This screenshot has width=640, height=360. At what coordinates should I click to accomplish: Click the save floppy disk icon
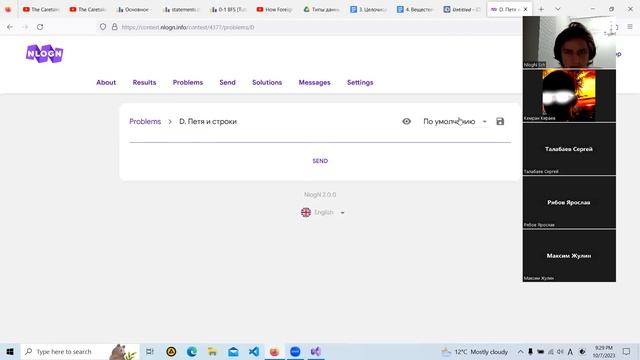tap(500, 121)
